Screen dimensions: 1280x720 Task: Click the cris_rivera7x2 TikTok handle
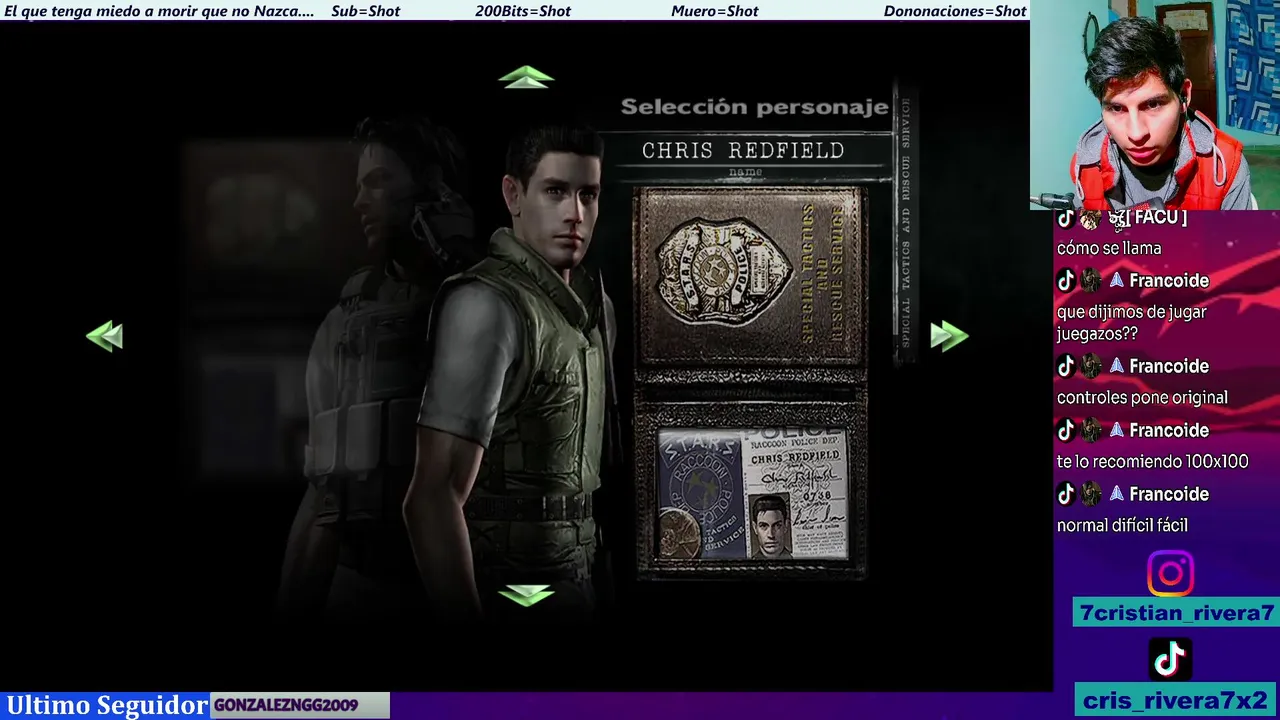click(1175, 699)
